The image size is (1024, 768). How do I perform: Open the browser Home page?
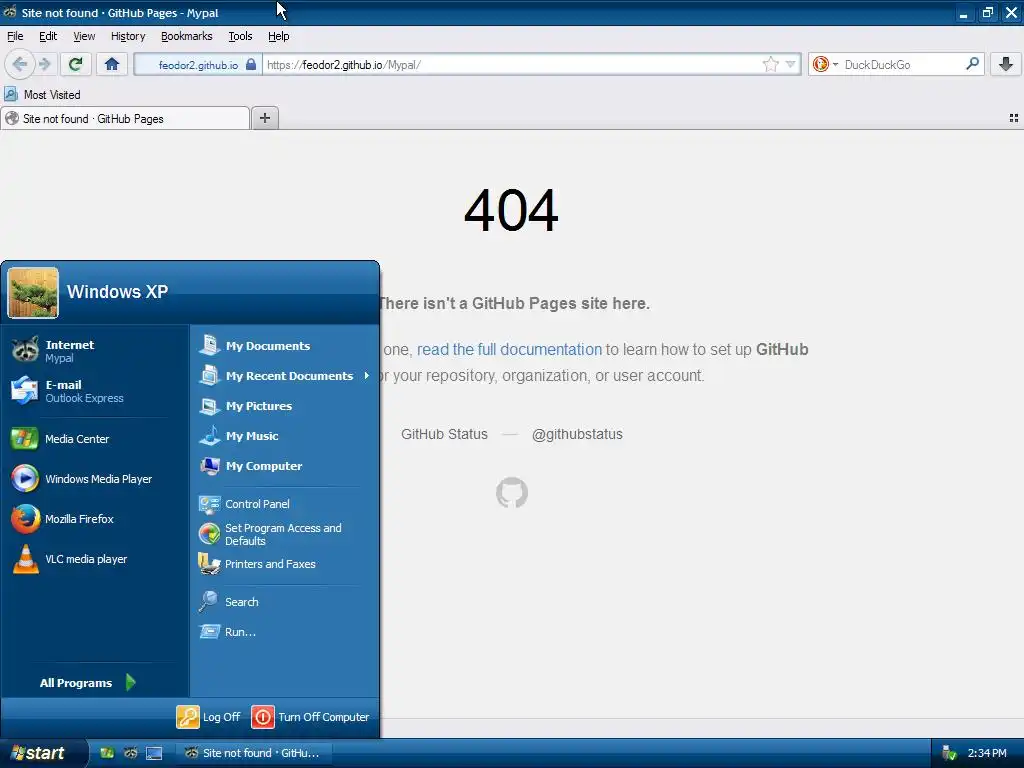point(112,64)
